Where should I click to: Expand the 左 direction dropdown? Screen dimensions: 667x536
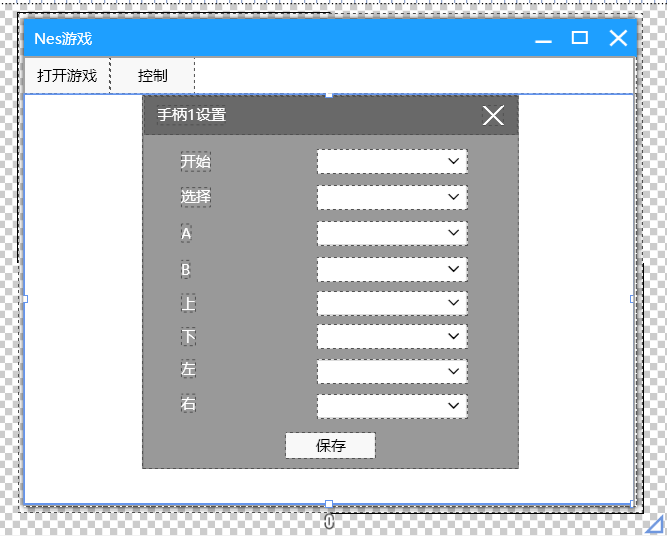392,371
